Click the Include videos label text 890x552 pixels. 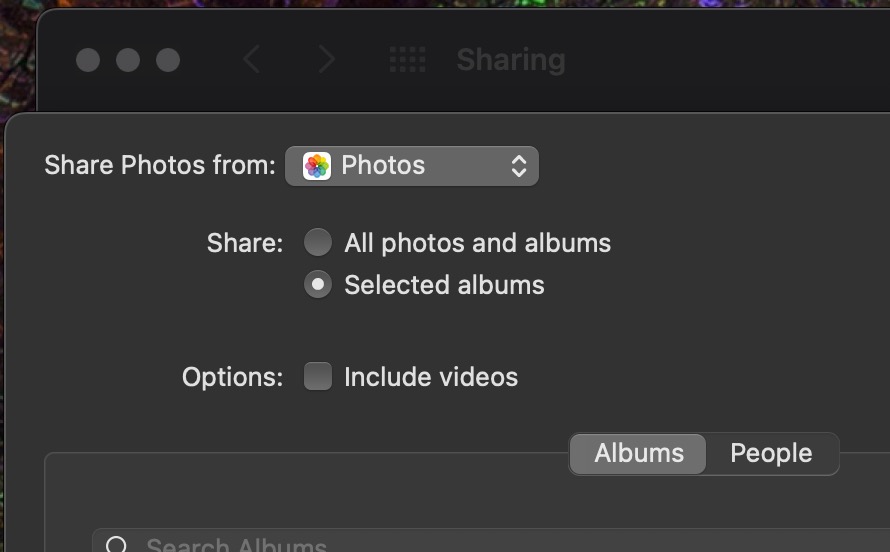431,377
